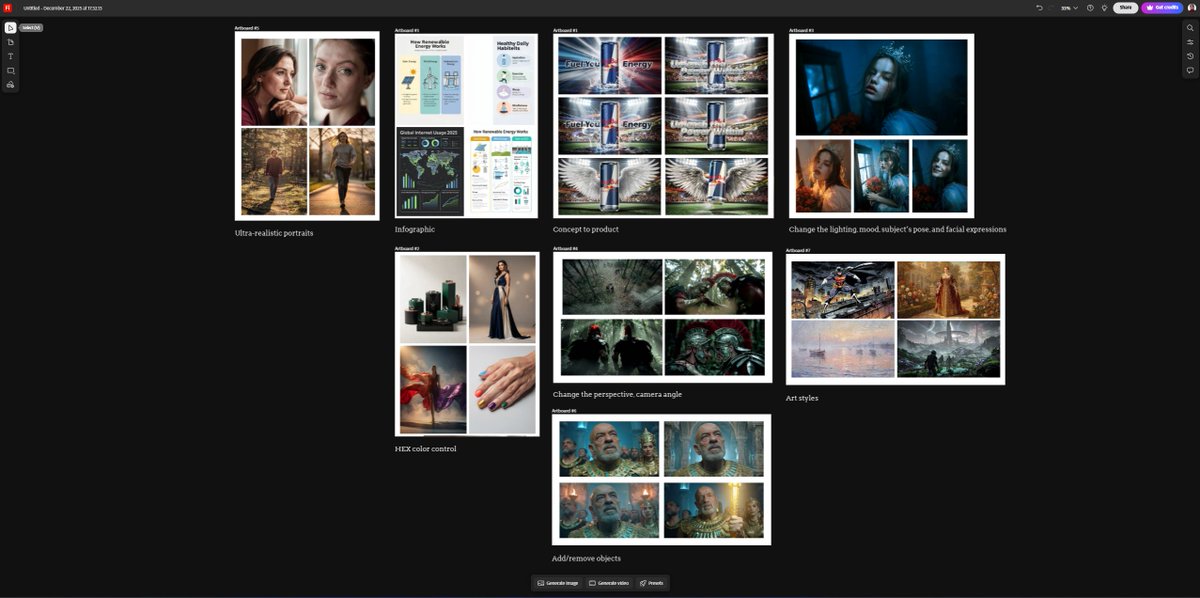The width and height of the screenshot is (1200, 598).
Task: Select the Ultra-realistic portraits artboard thumbnail
Action: [307, 125]
